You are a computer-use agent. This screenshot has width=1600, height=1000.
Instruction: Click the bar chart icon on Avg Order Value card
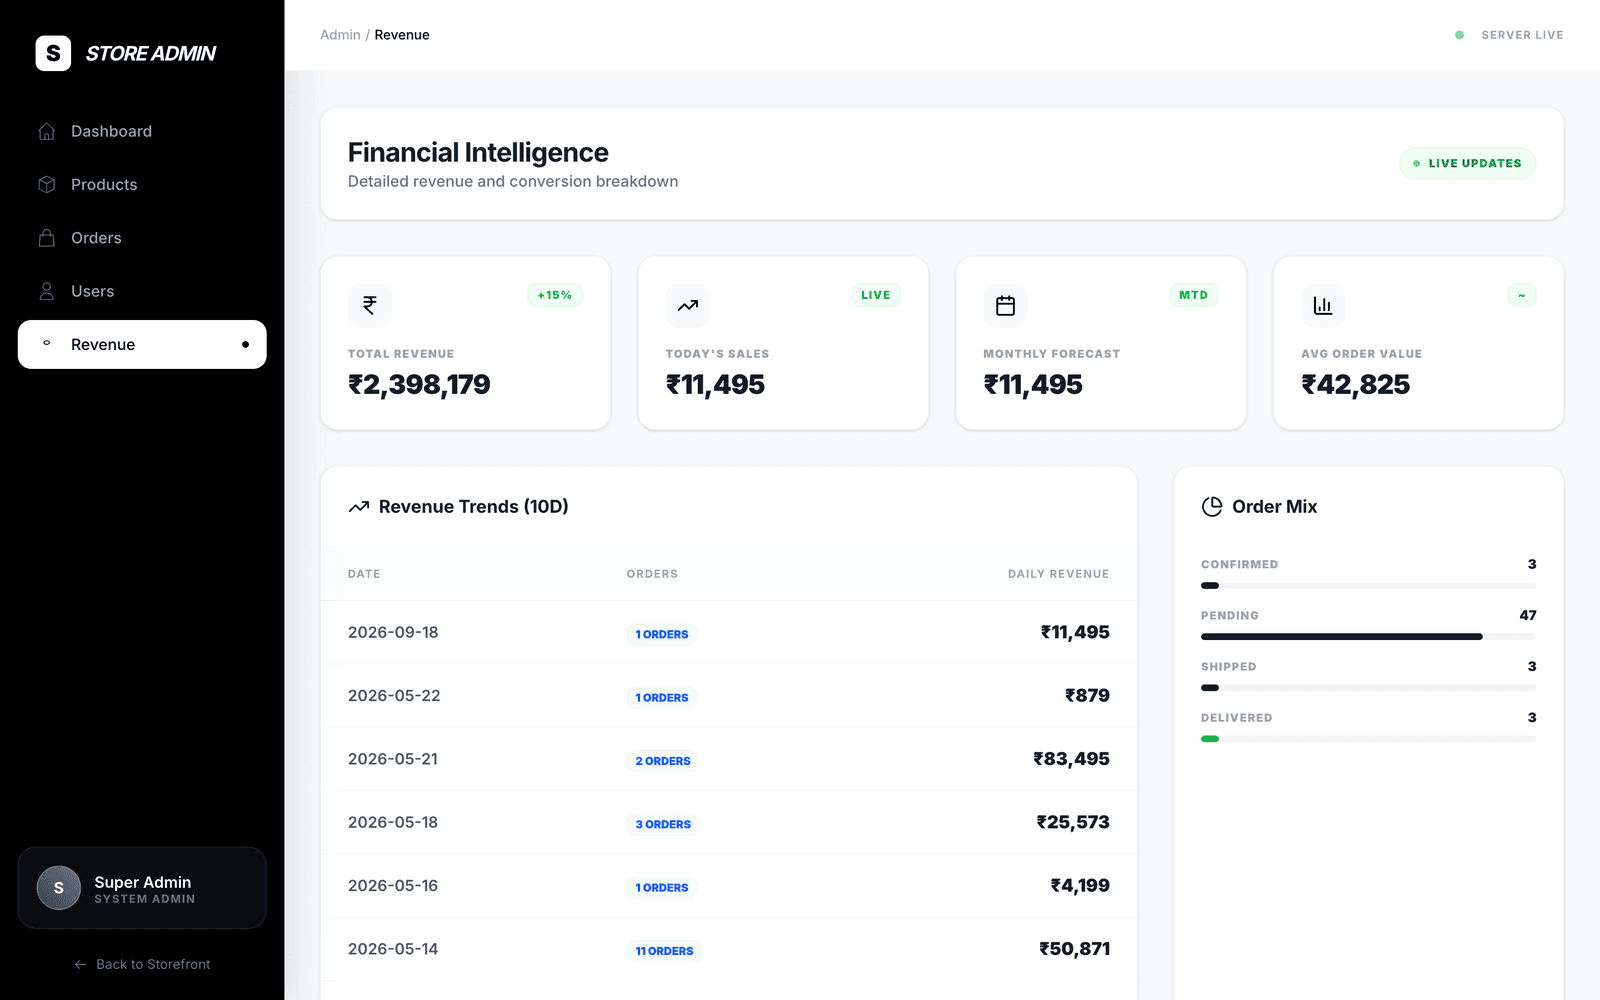point(1323,305)
